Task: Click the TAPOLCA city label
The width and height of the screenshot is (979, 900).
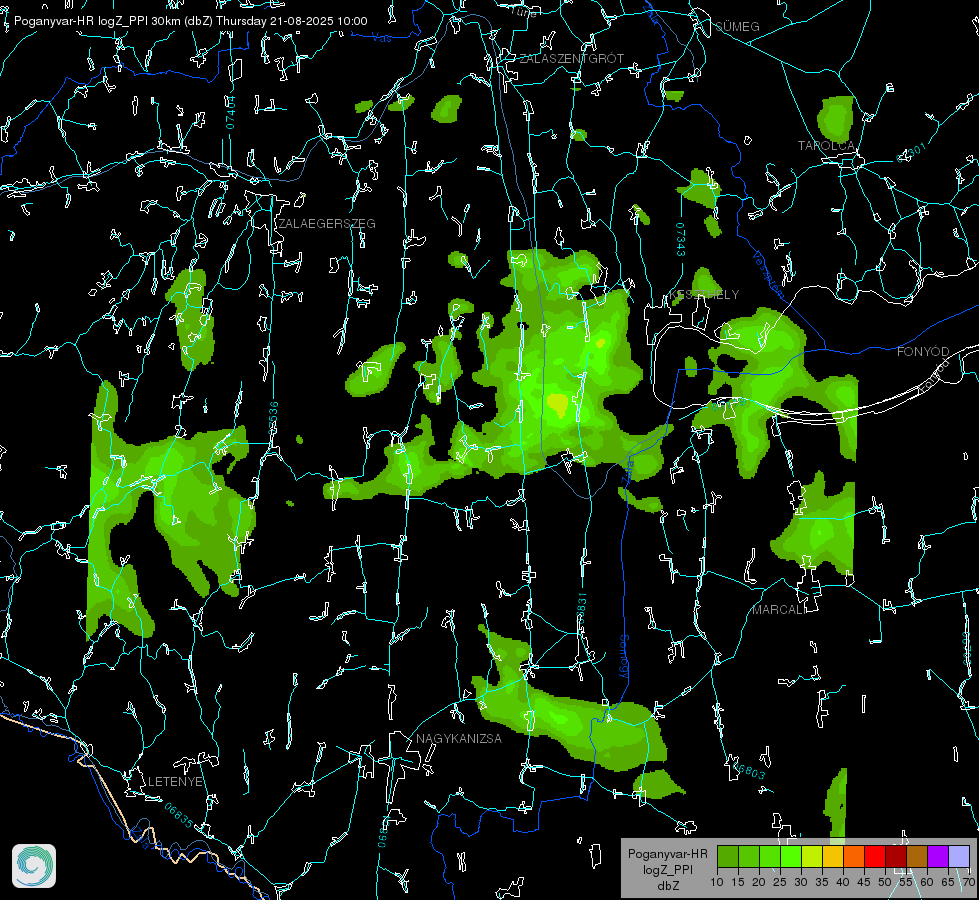Action: 826,146
